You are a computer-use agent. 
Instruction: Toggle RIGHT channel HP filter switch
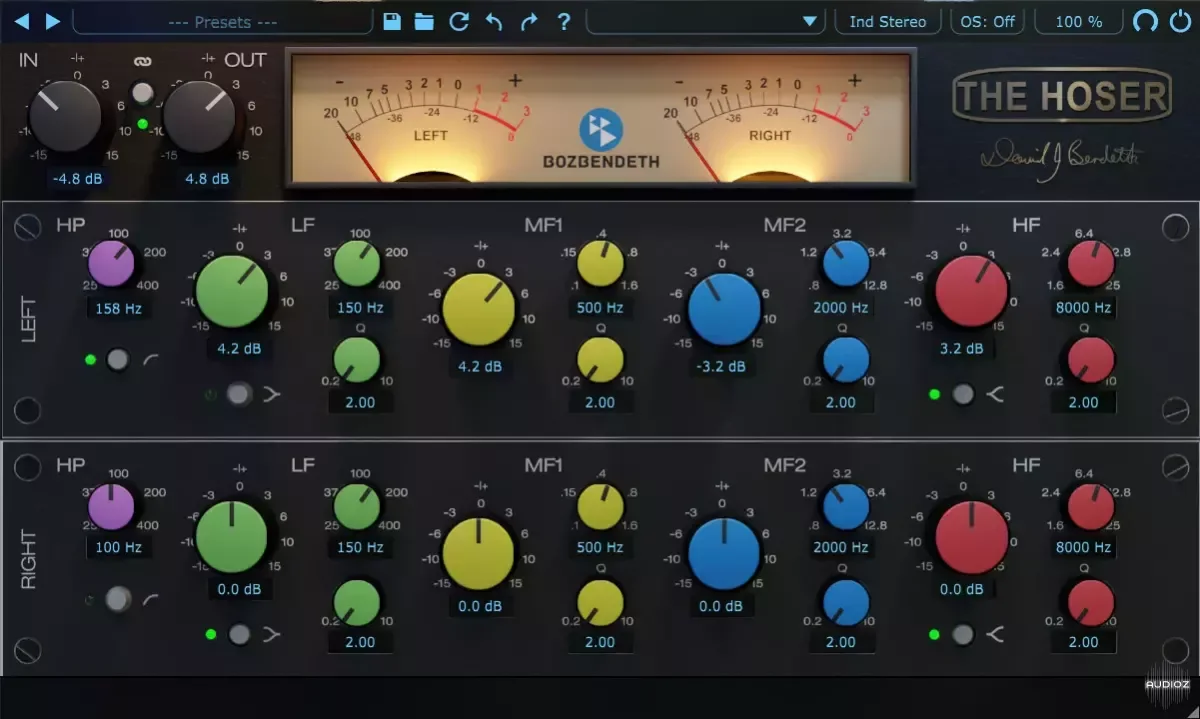[118, 599]
